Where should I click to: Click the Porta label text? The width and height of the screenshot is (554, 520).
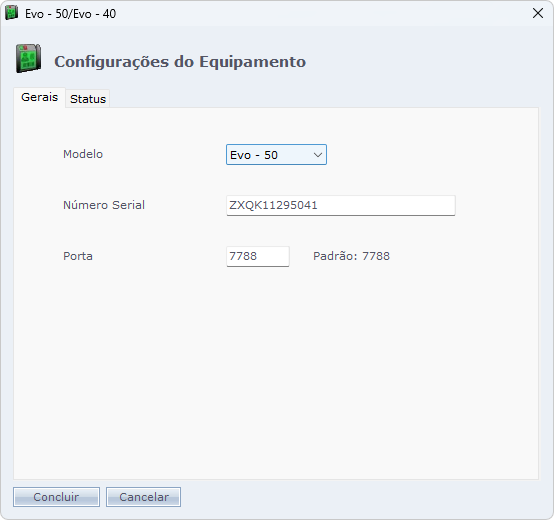pyautogui.click(x=78, y=256)
